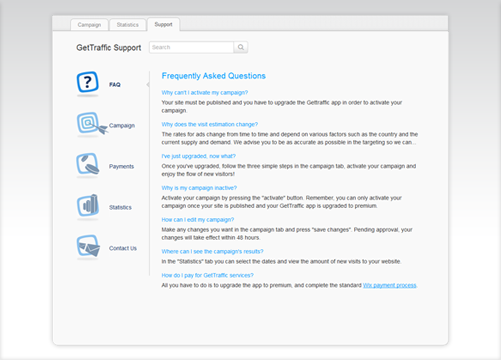Open 'How do I pay for GetTraffic services?' question
This screenshot has height=360, width=501.
coord(208,275)
